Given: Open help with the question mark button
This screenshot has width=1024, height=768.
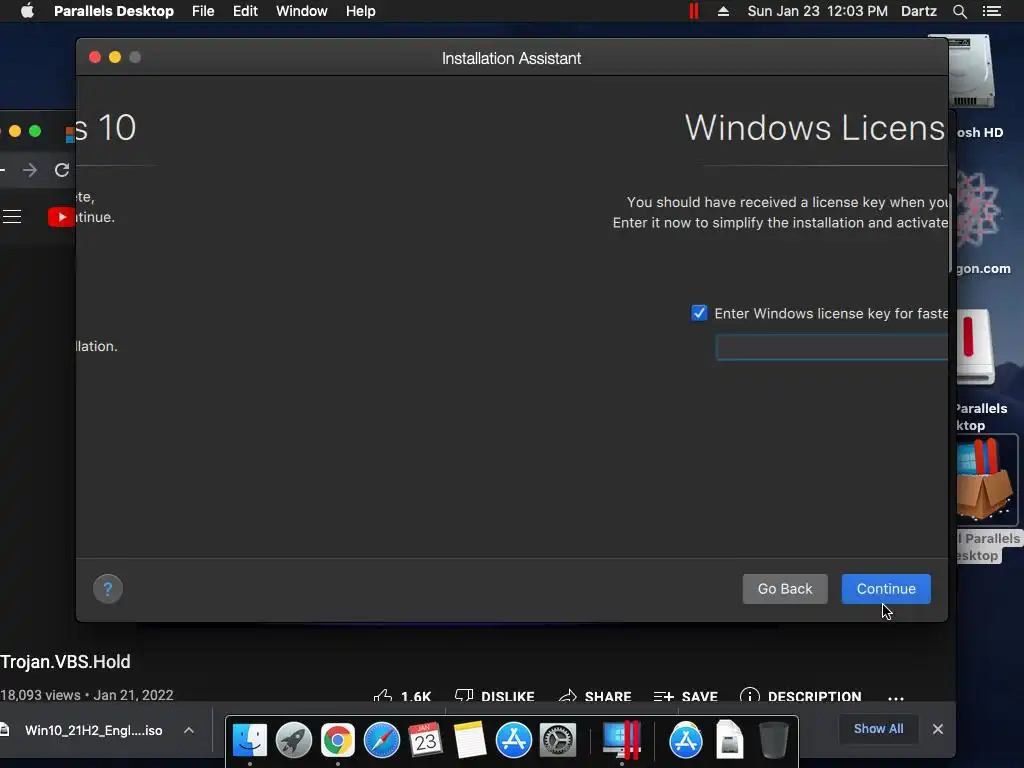Looking at the screenshot, I should tap(108, 589).
